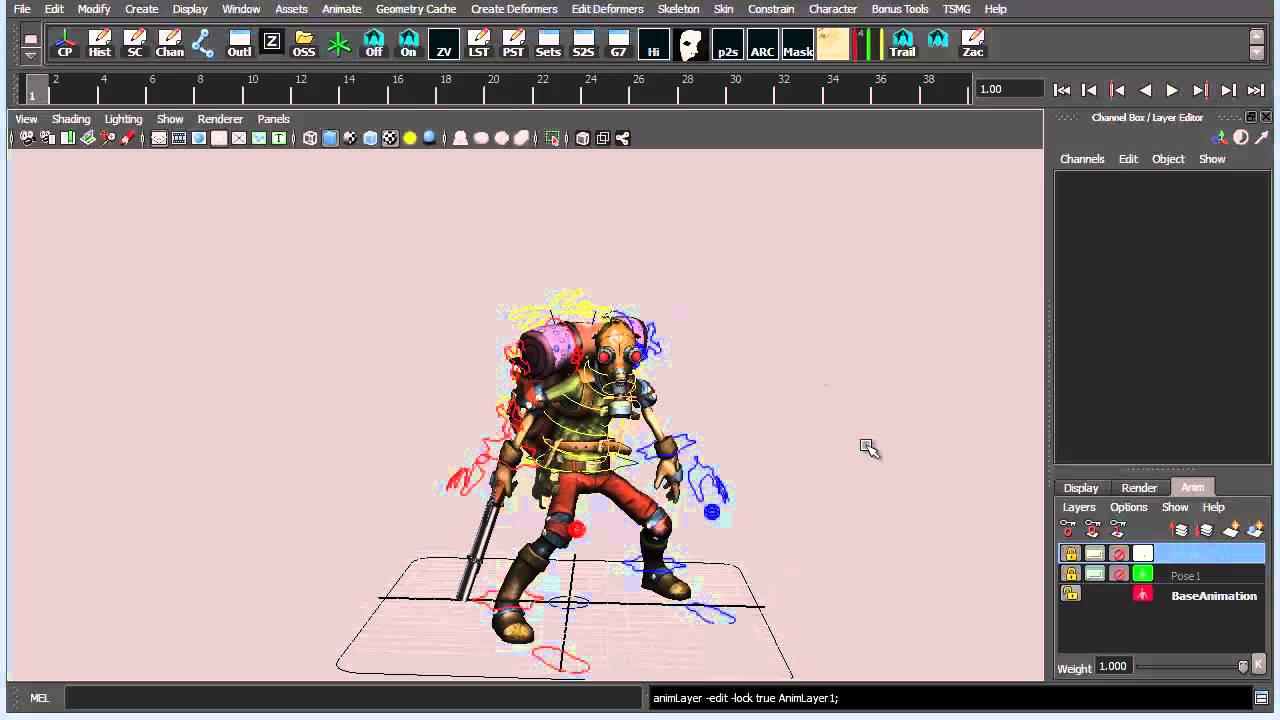Go to end of playback range
This screenshot has height=720, width=1280.
[x=1256, y=90]
